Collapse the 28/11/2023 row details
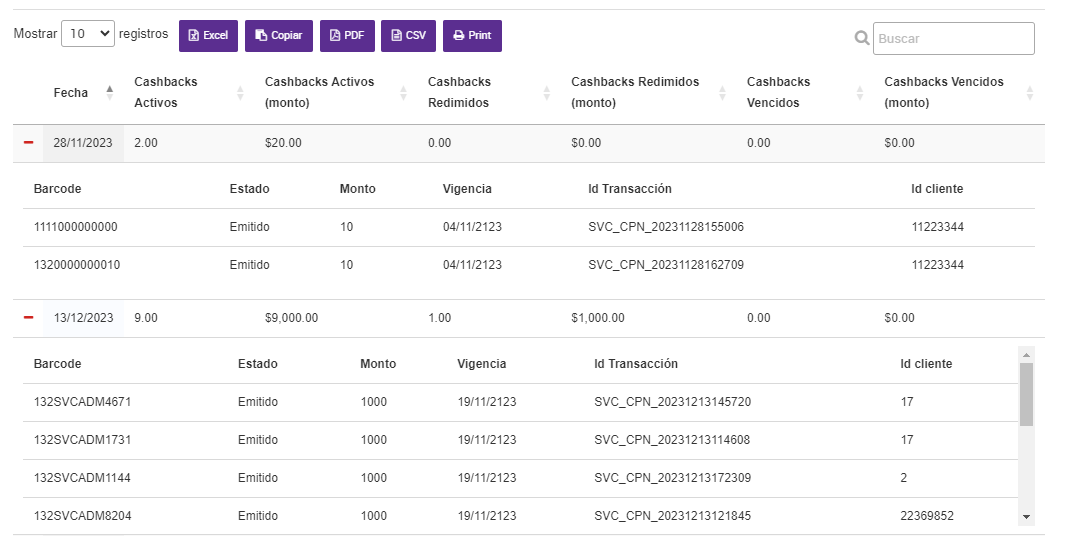The height and width of the screenshot is (536, 1072). tap(28, 143)
